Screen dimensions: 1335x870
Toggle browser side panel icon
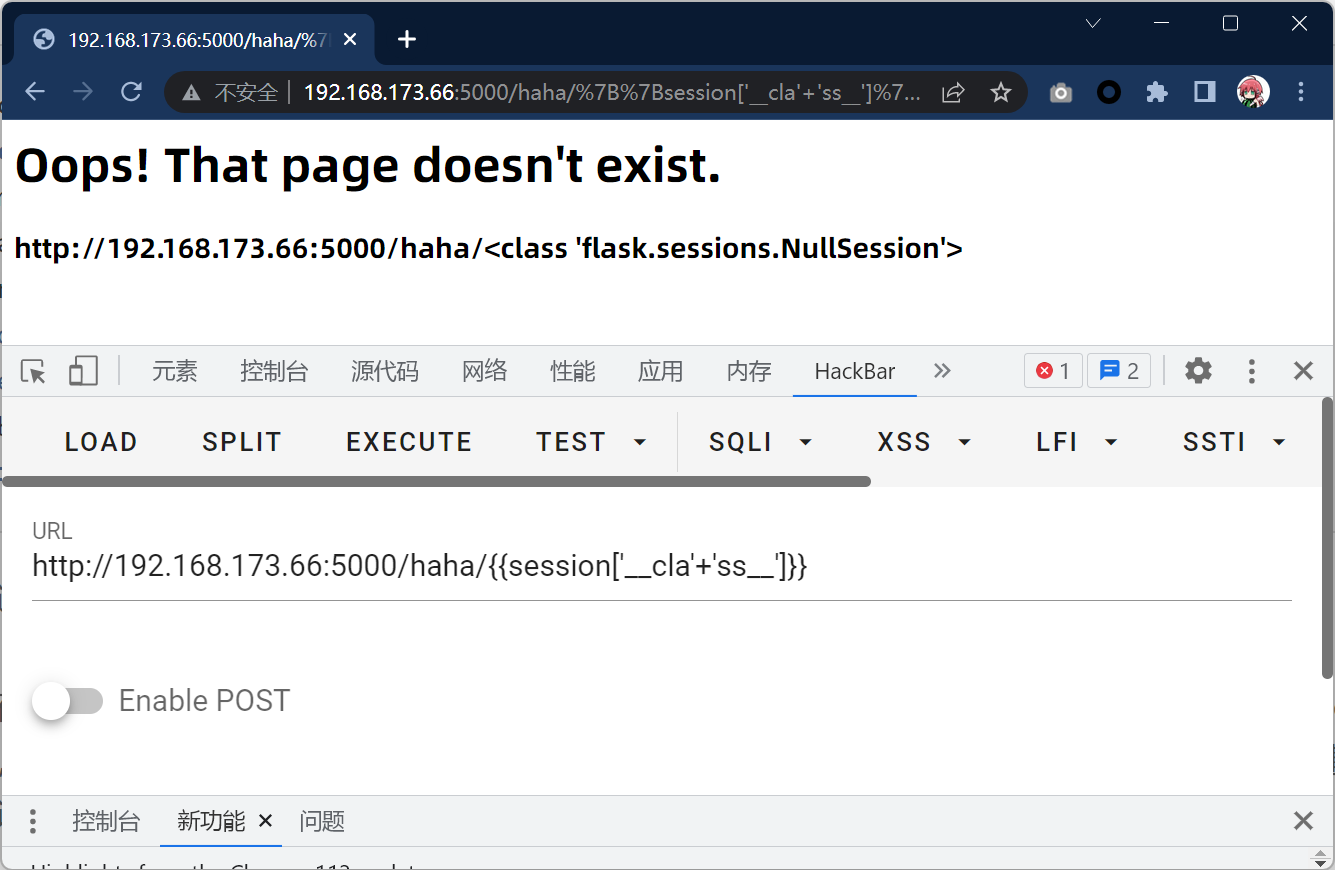click(1204, 93)
